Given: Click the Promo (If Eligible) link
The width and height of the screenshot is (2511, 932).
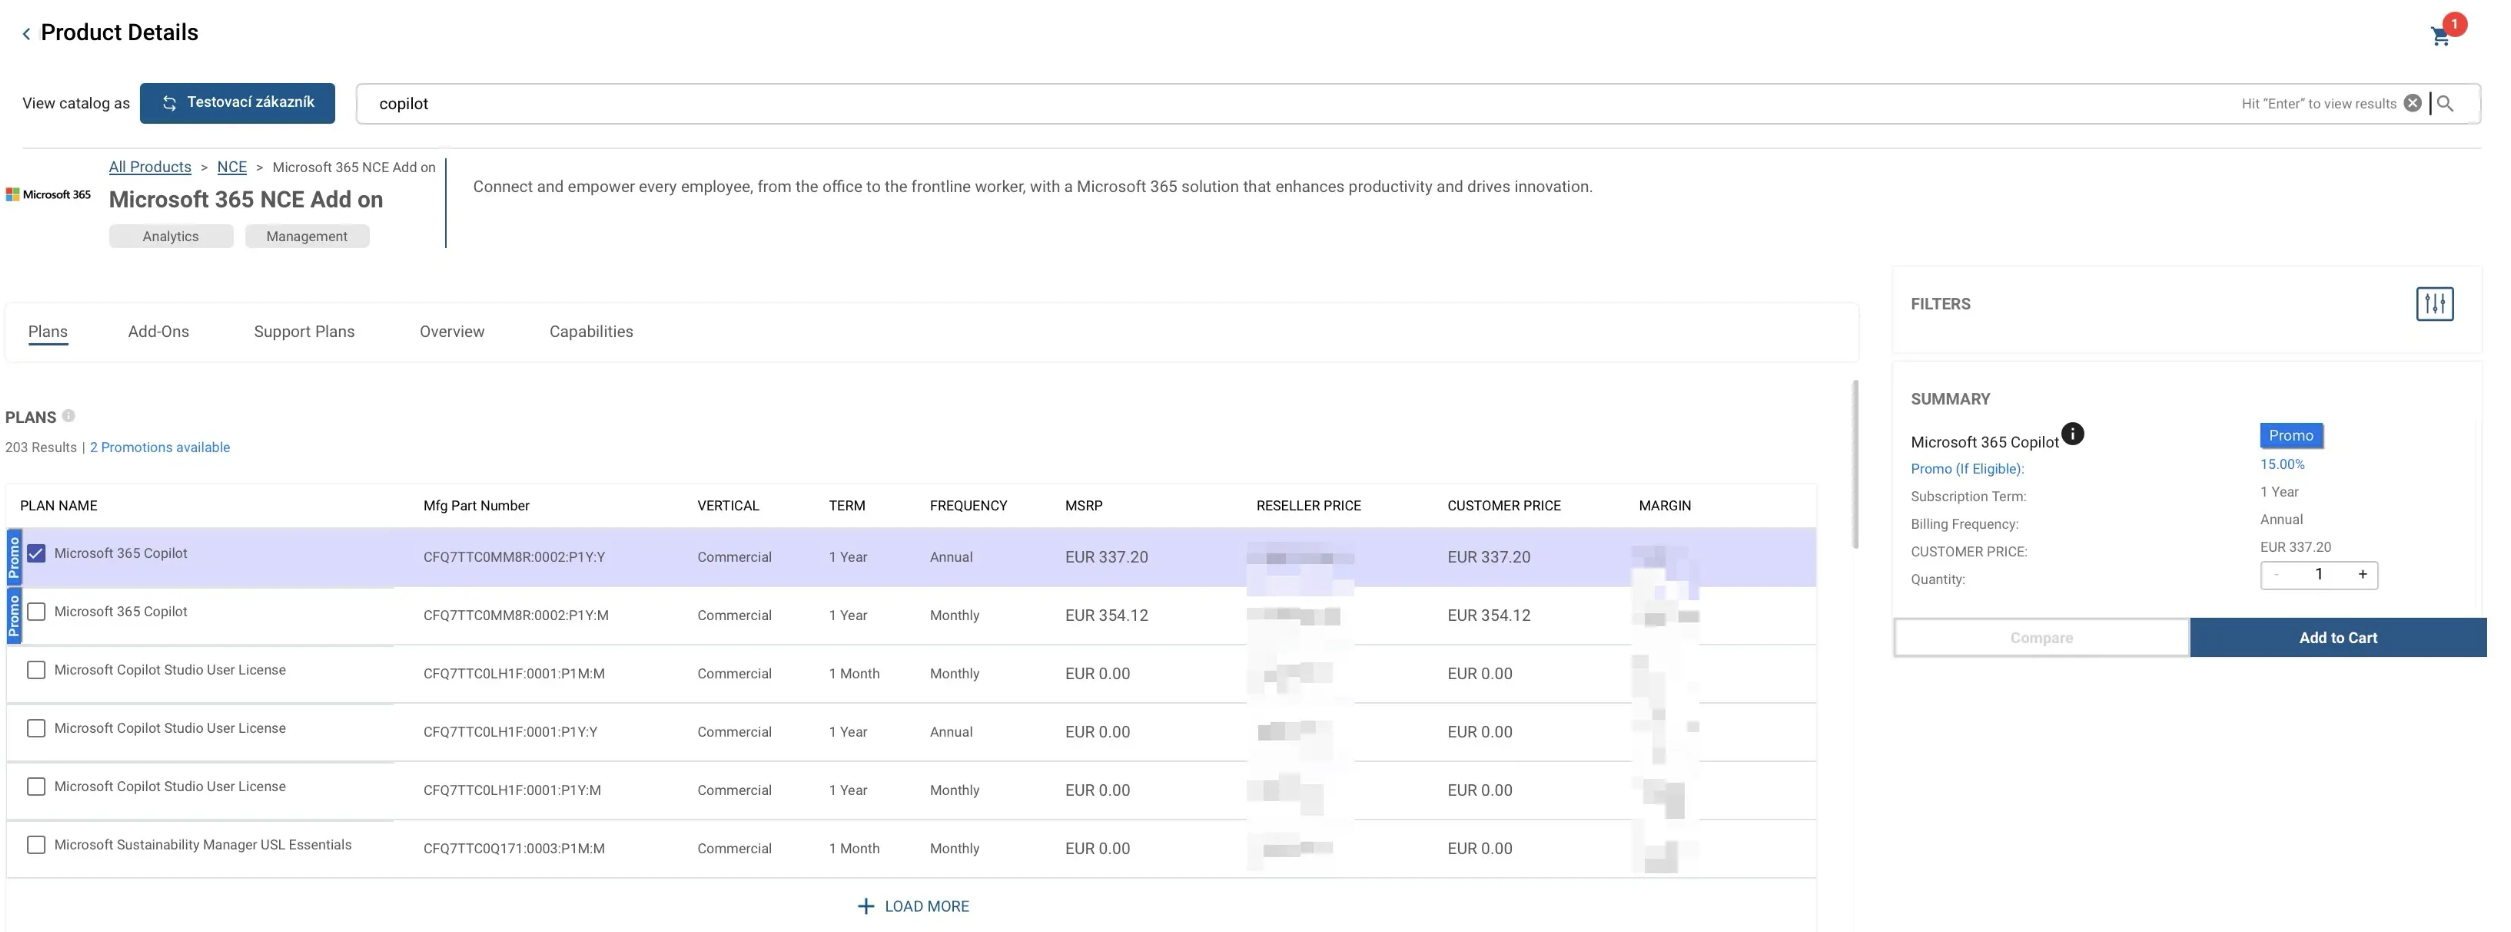Looking at the screenshot, I should coord(1967,469).
